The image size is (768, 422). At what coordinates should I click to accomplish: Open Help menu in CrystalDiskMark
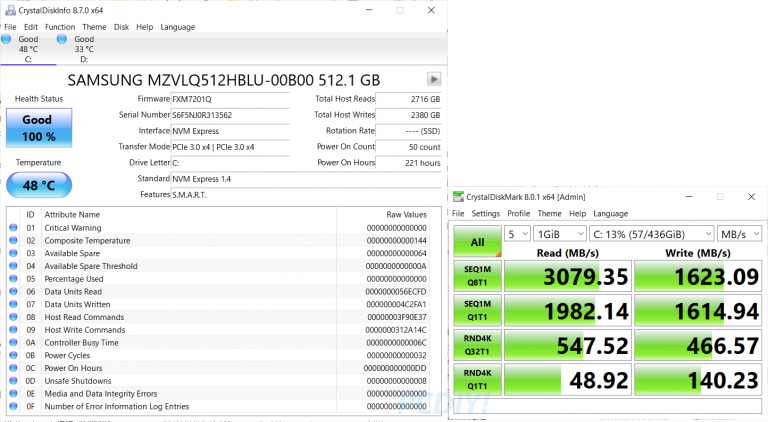577,213
